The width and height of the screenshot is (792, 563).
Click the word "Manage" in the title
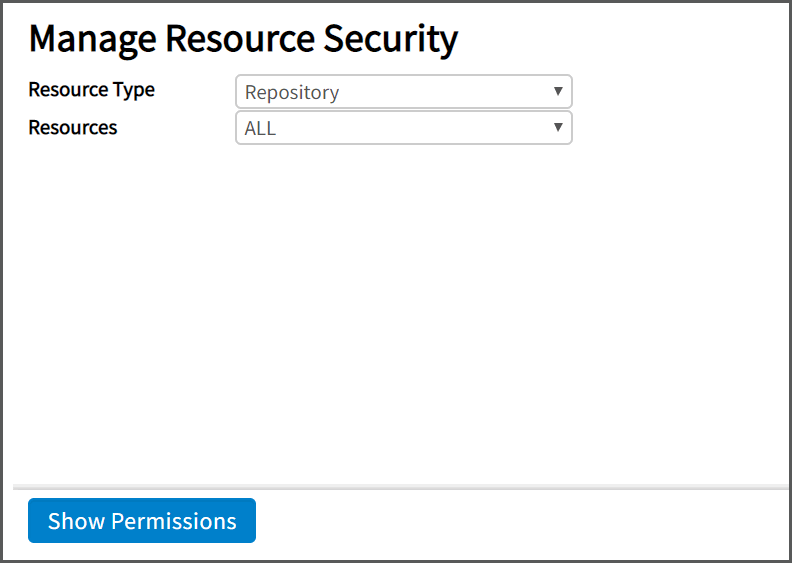pos(93,39)
